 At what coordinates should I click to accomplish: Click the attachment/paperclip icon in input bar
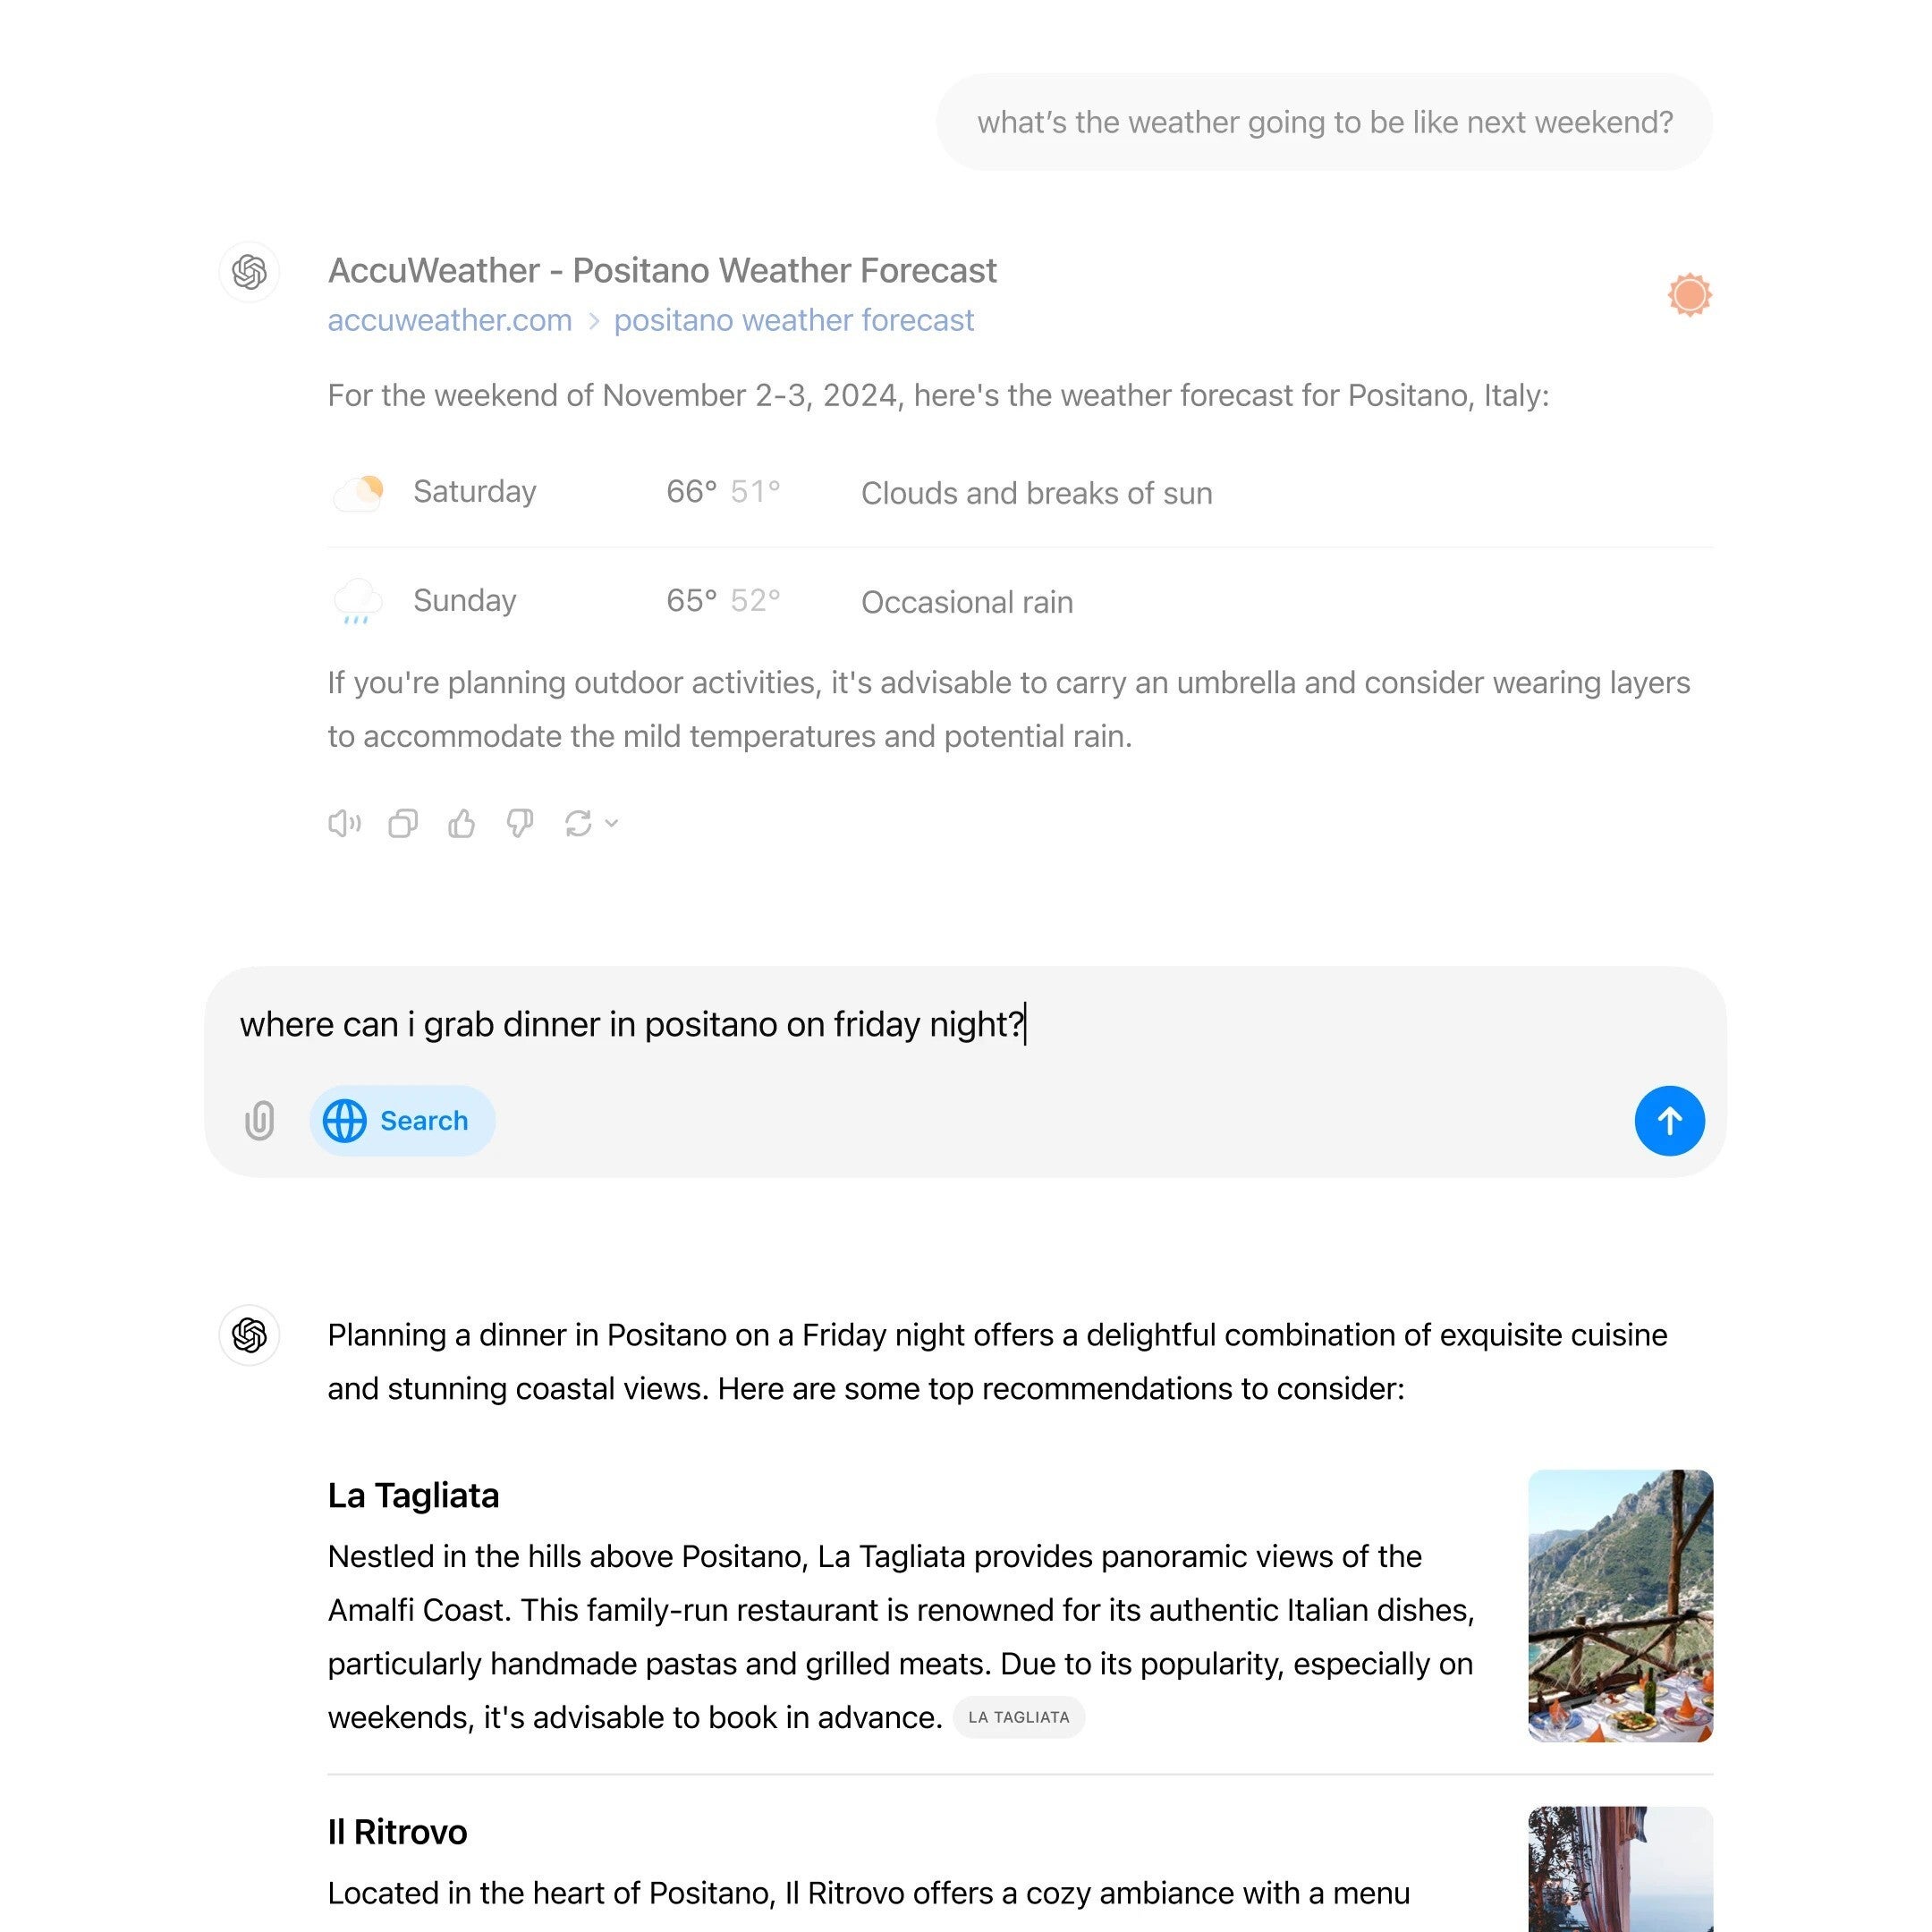(262, 1120)
